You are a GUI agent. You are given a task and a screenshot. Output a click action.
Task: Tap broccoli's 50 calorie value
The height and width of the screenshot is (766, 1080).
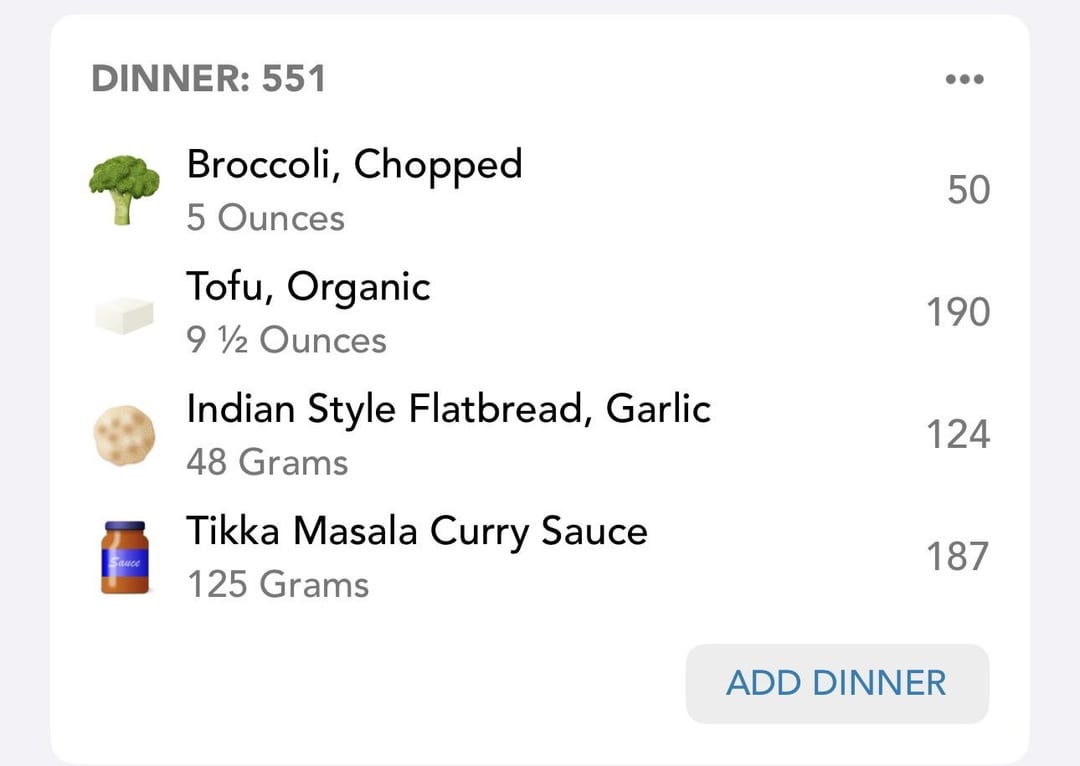[x=968, y=189]
